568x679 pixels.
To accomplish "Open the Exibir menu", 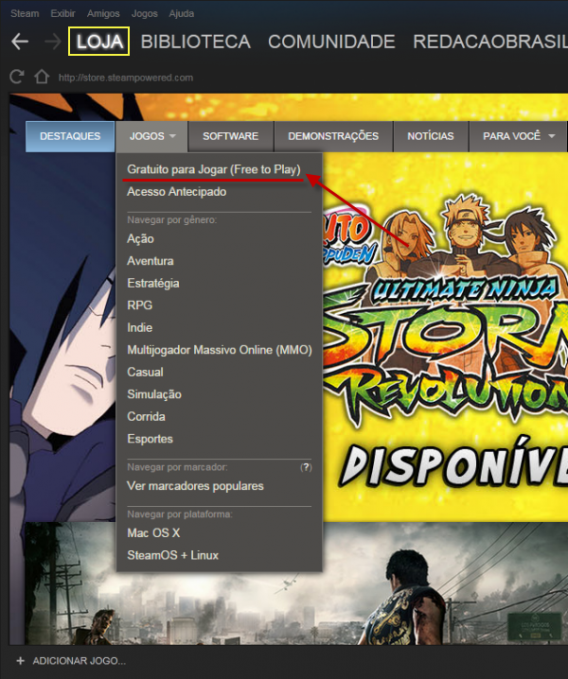I will click(63, 13).
